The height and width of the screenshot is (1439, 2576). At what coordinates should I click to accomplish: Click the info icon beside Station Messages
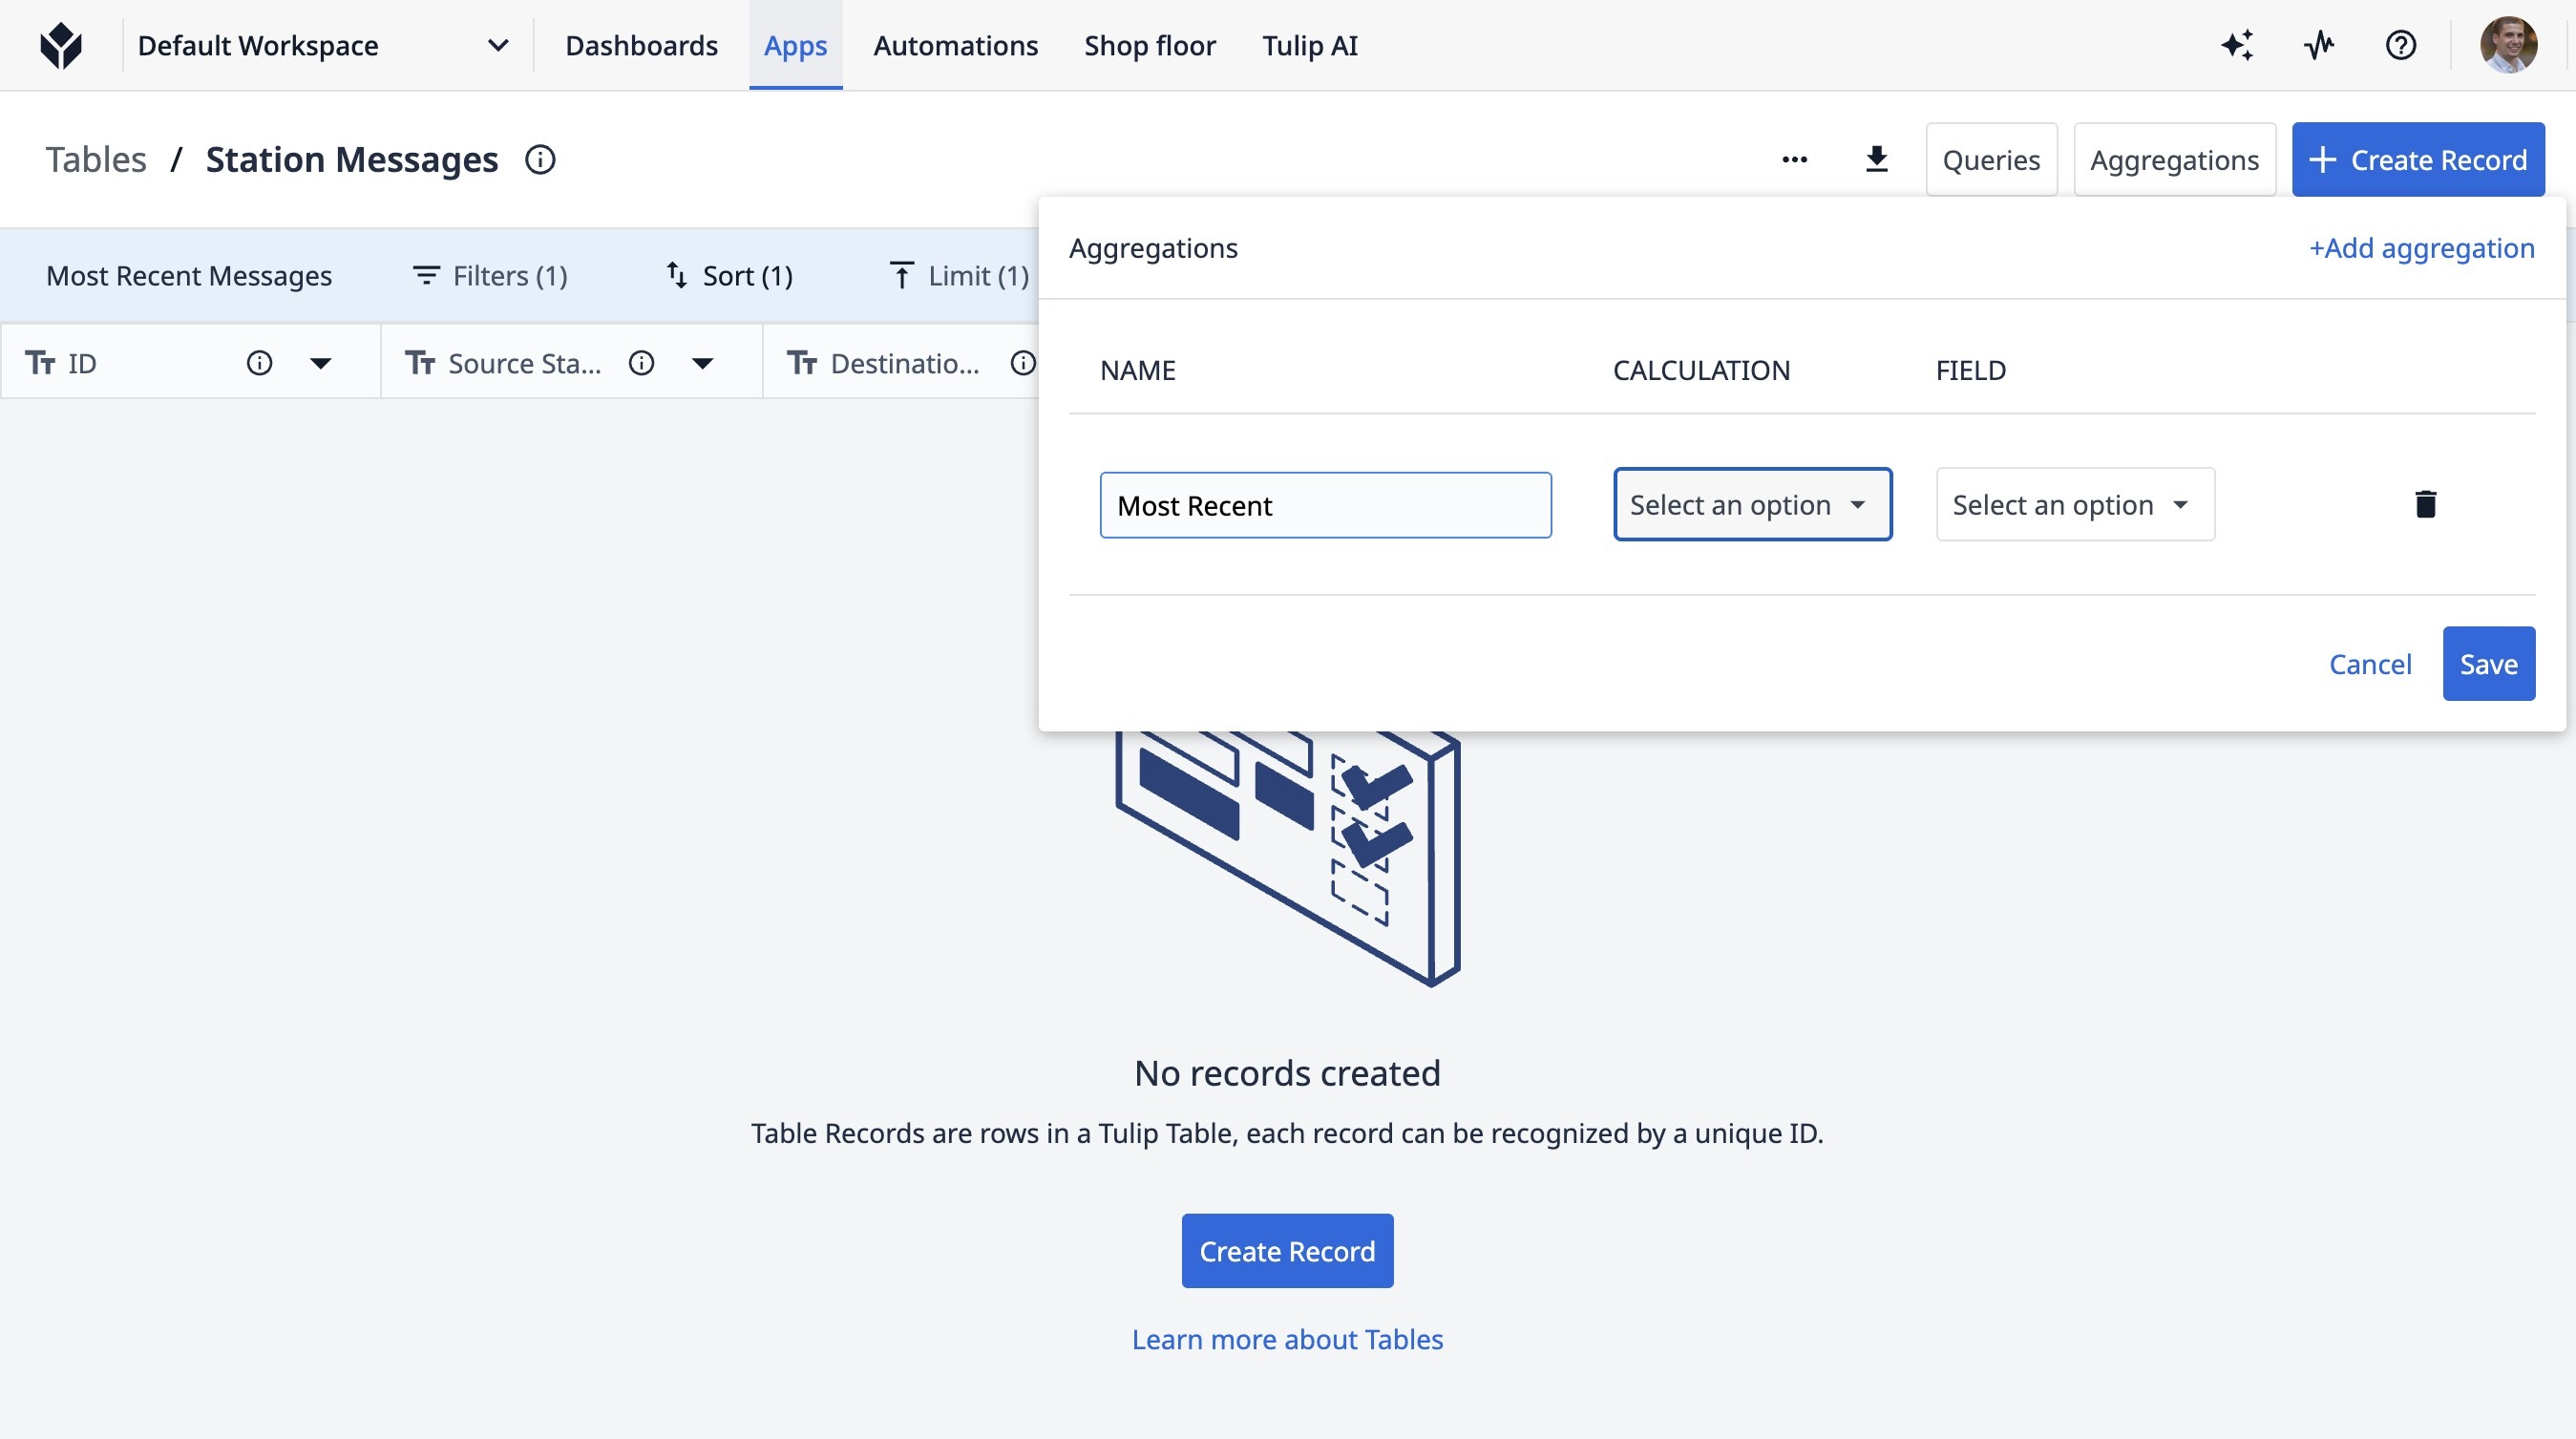[540, 159]
